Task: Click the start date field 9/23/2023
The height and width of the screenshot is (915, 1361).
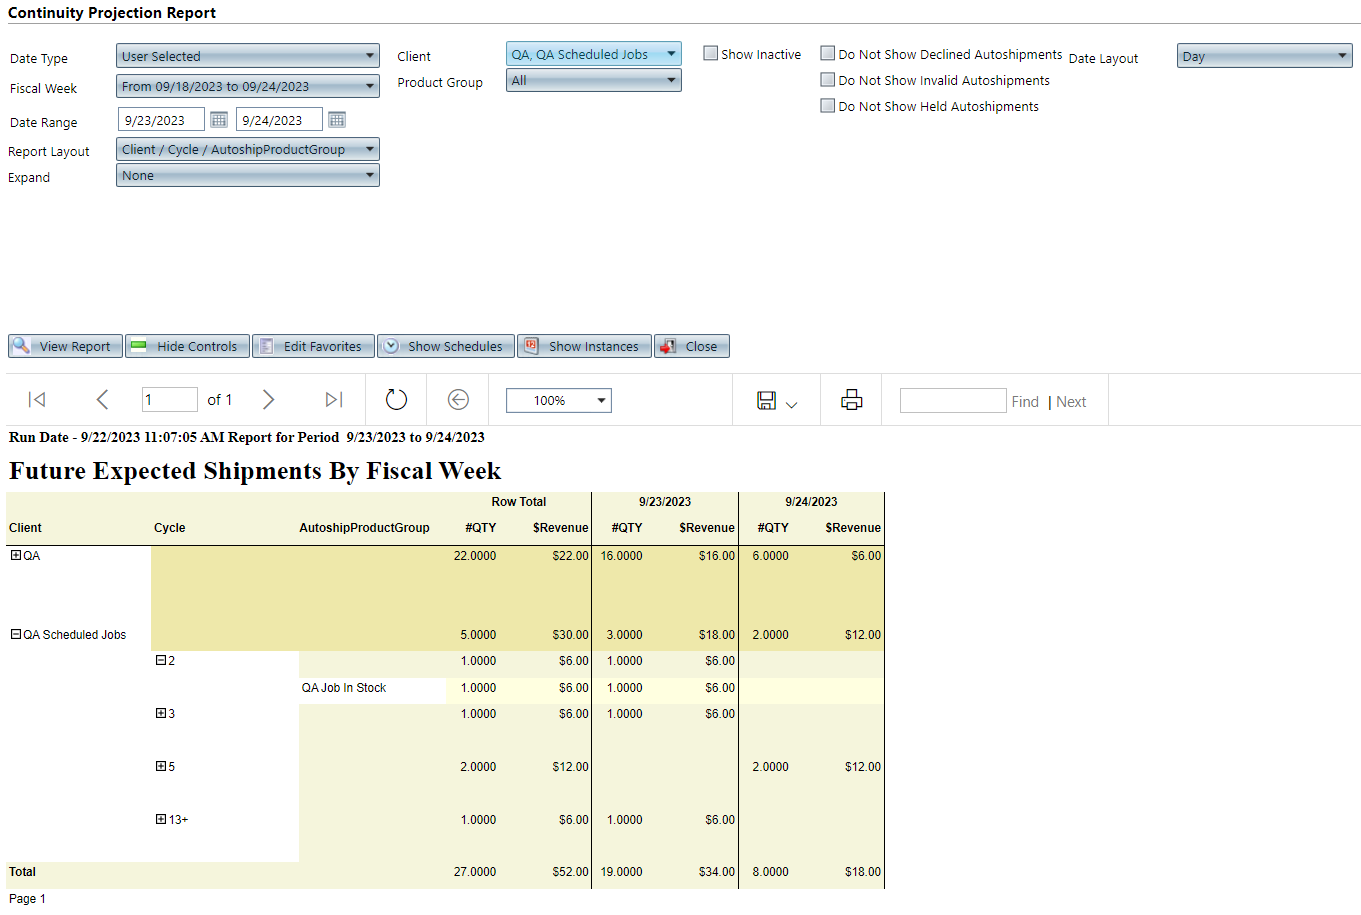Action: pyautogui.click(x=161, y=120)
